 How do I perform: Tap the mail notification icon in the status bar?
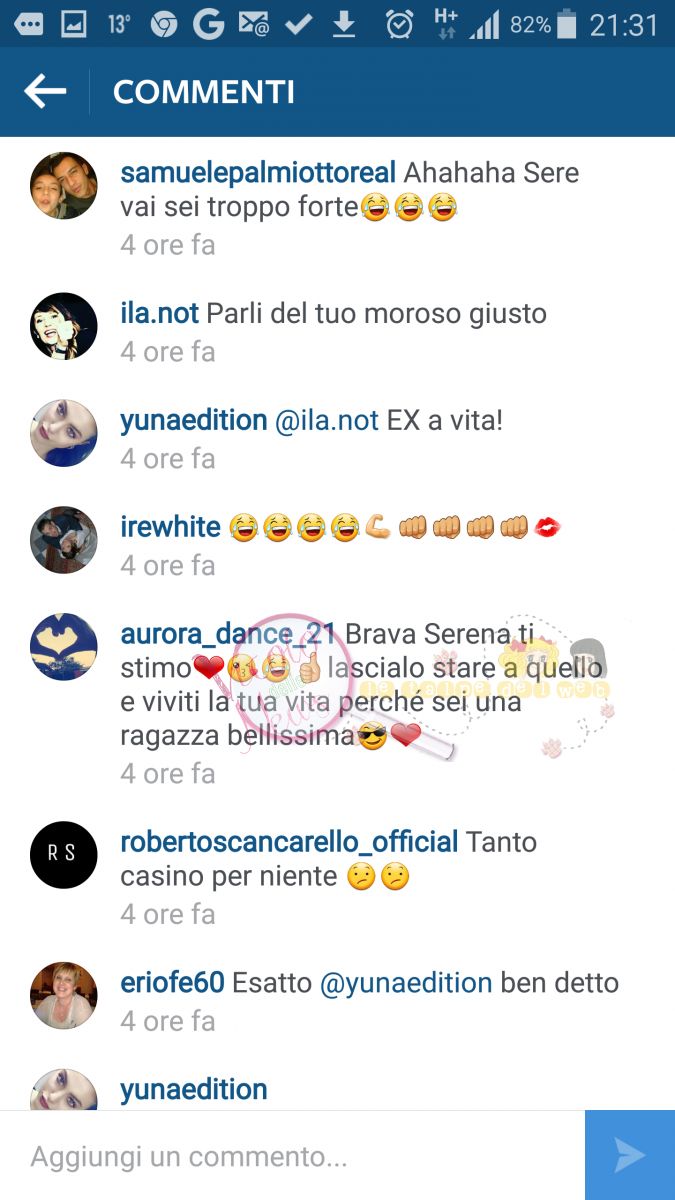254,24
